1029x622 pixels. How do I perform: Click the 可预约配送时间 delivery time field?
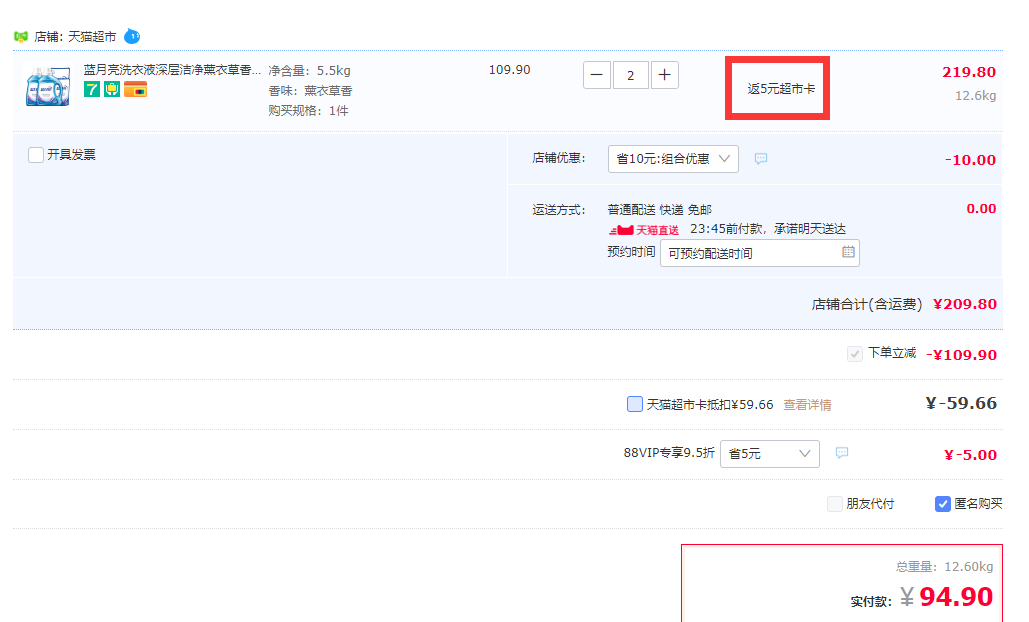(759, 253)
